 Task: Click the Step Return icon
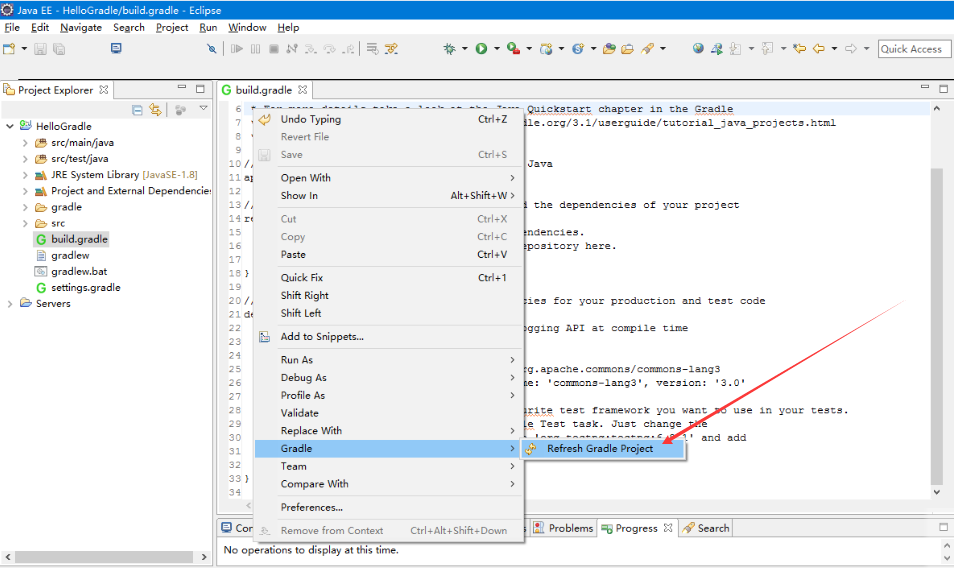click(x=349, y=49)
